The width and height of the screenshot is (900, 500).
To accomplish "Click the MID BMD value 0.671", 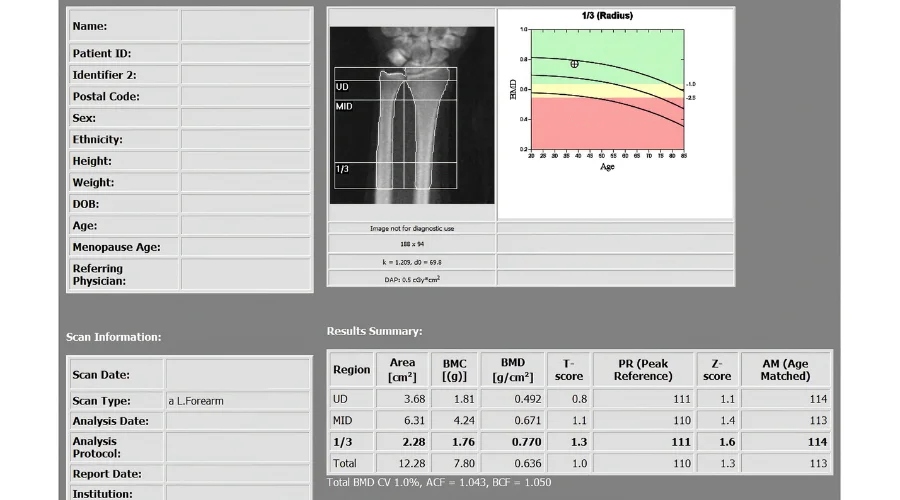I will coord(527,420).
